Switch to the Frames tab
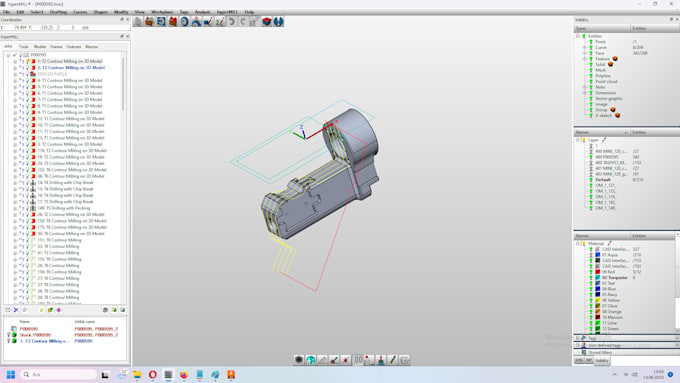This screenshot has height=383, width=680. (56, 46)
